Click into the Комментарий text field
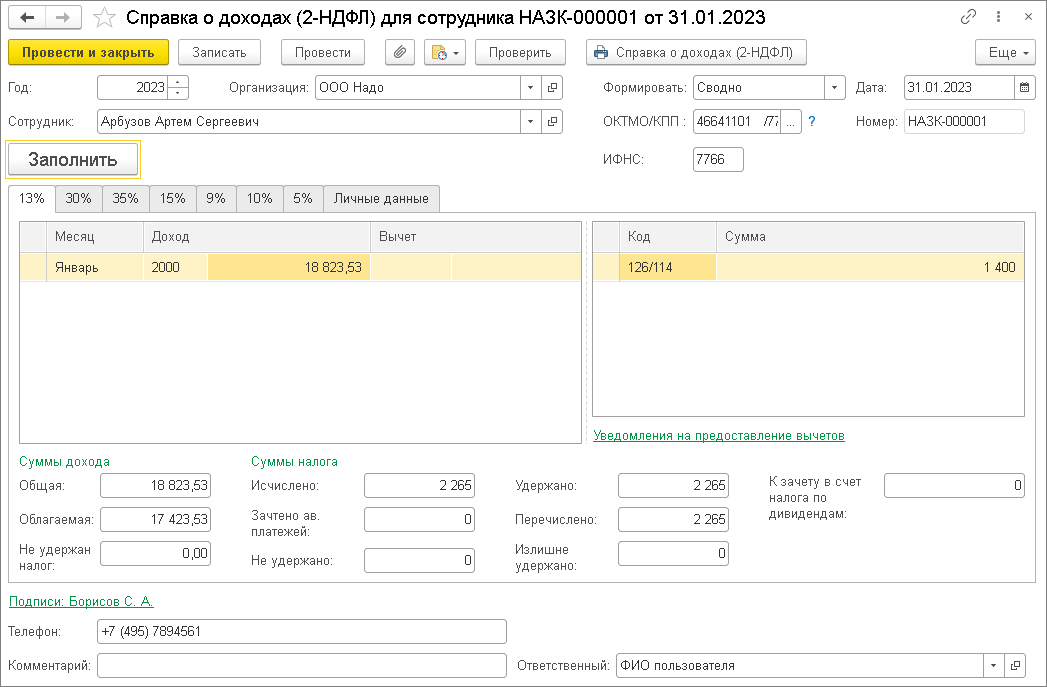The width and height of the screenshot is (1047, 687). pyautogui.click(x=301, y=665)
